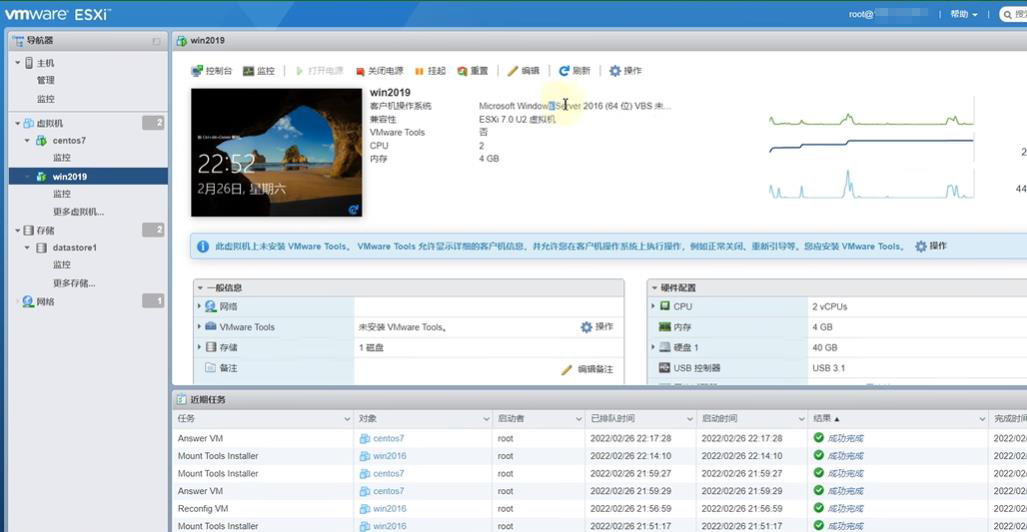Expand the CPU hardware configuration row
Screen dimensions: 1027x532
(x=653, y=306)
